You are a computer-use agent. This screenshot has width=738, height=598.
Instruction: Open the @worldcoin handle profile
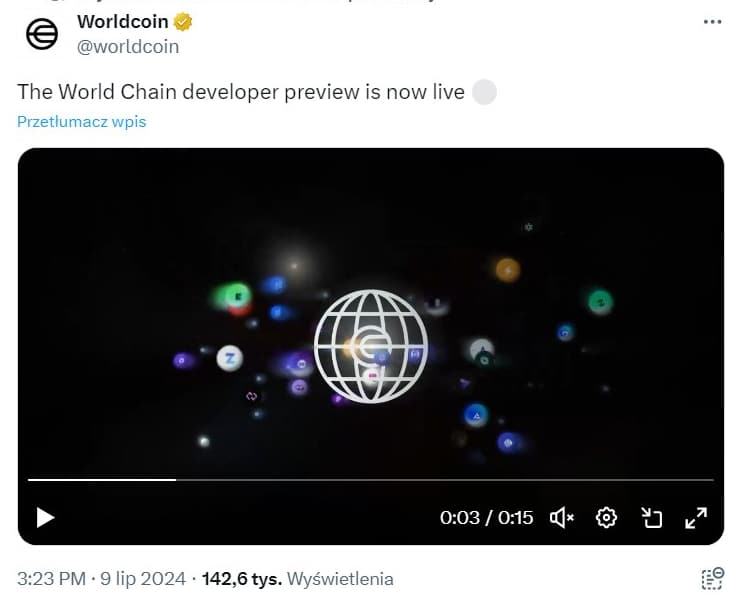(128, 47)
